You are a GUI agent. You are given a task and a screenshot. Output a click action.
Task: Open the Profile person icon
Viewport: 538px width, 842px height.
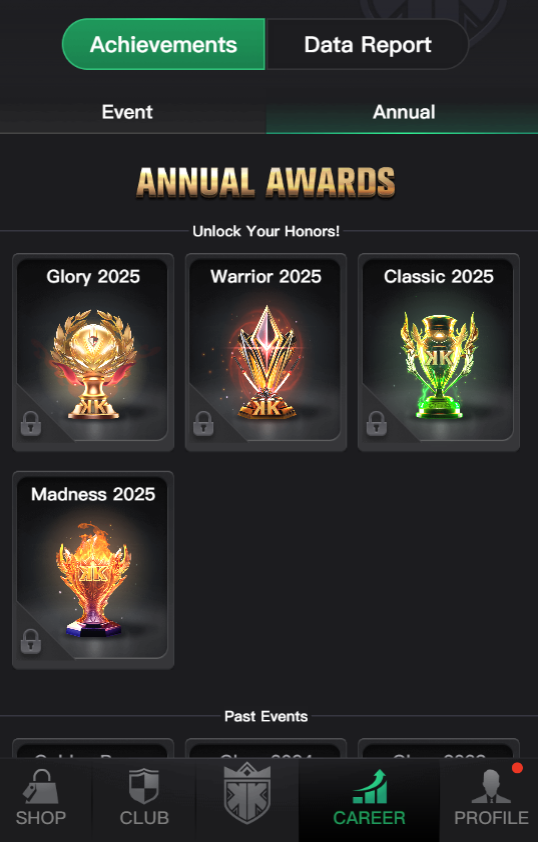(491, 786)
